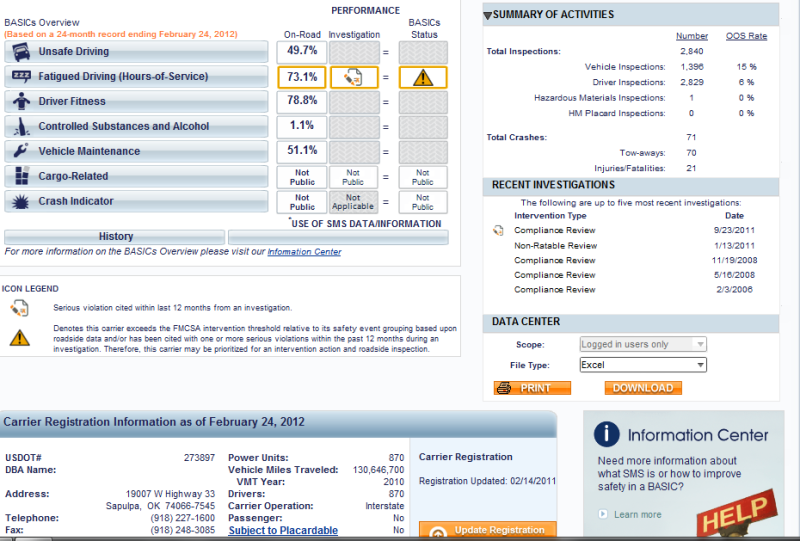Click the serious violation icon in legend
Viewport: 800px width, 541px height.
[x=19, y=308]
